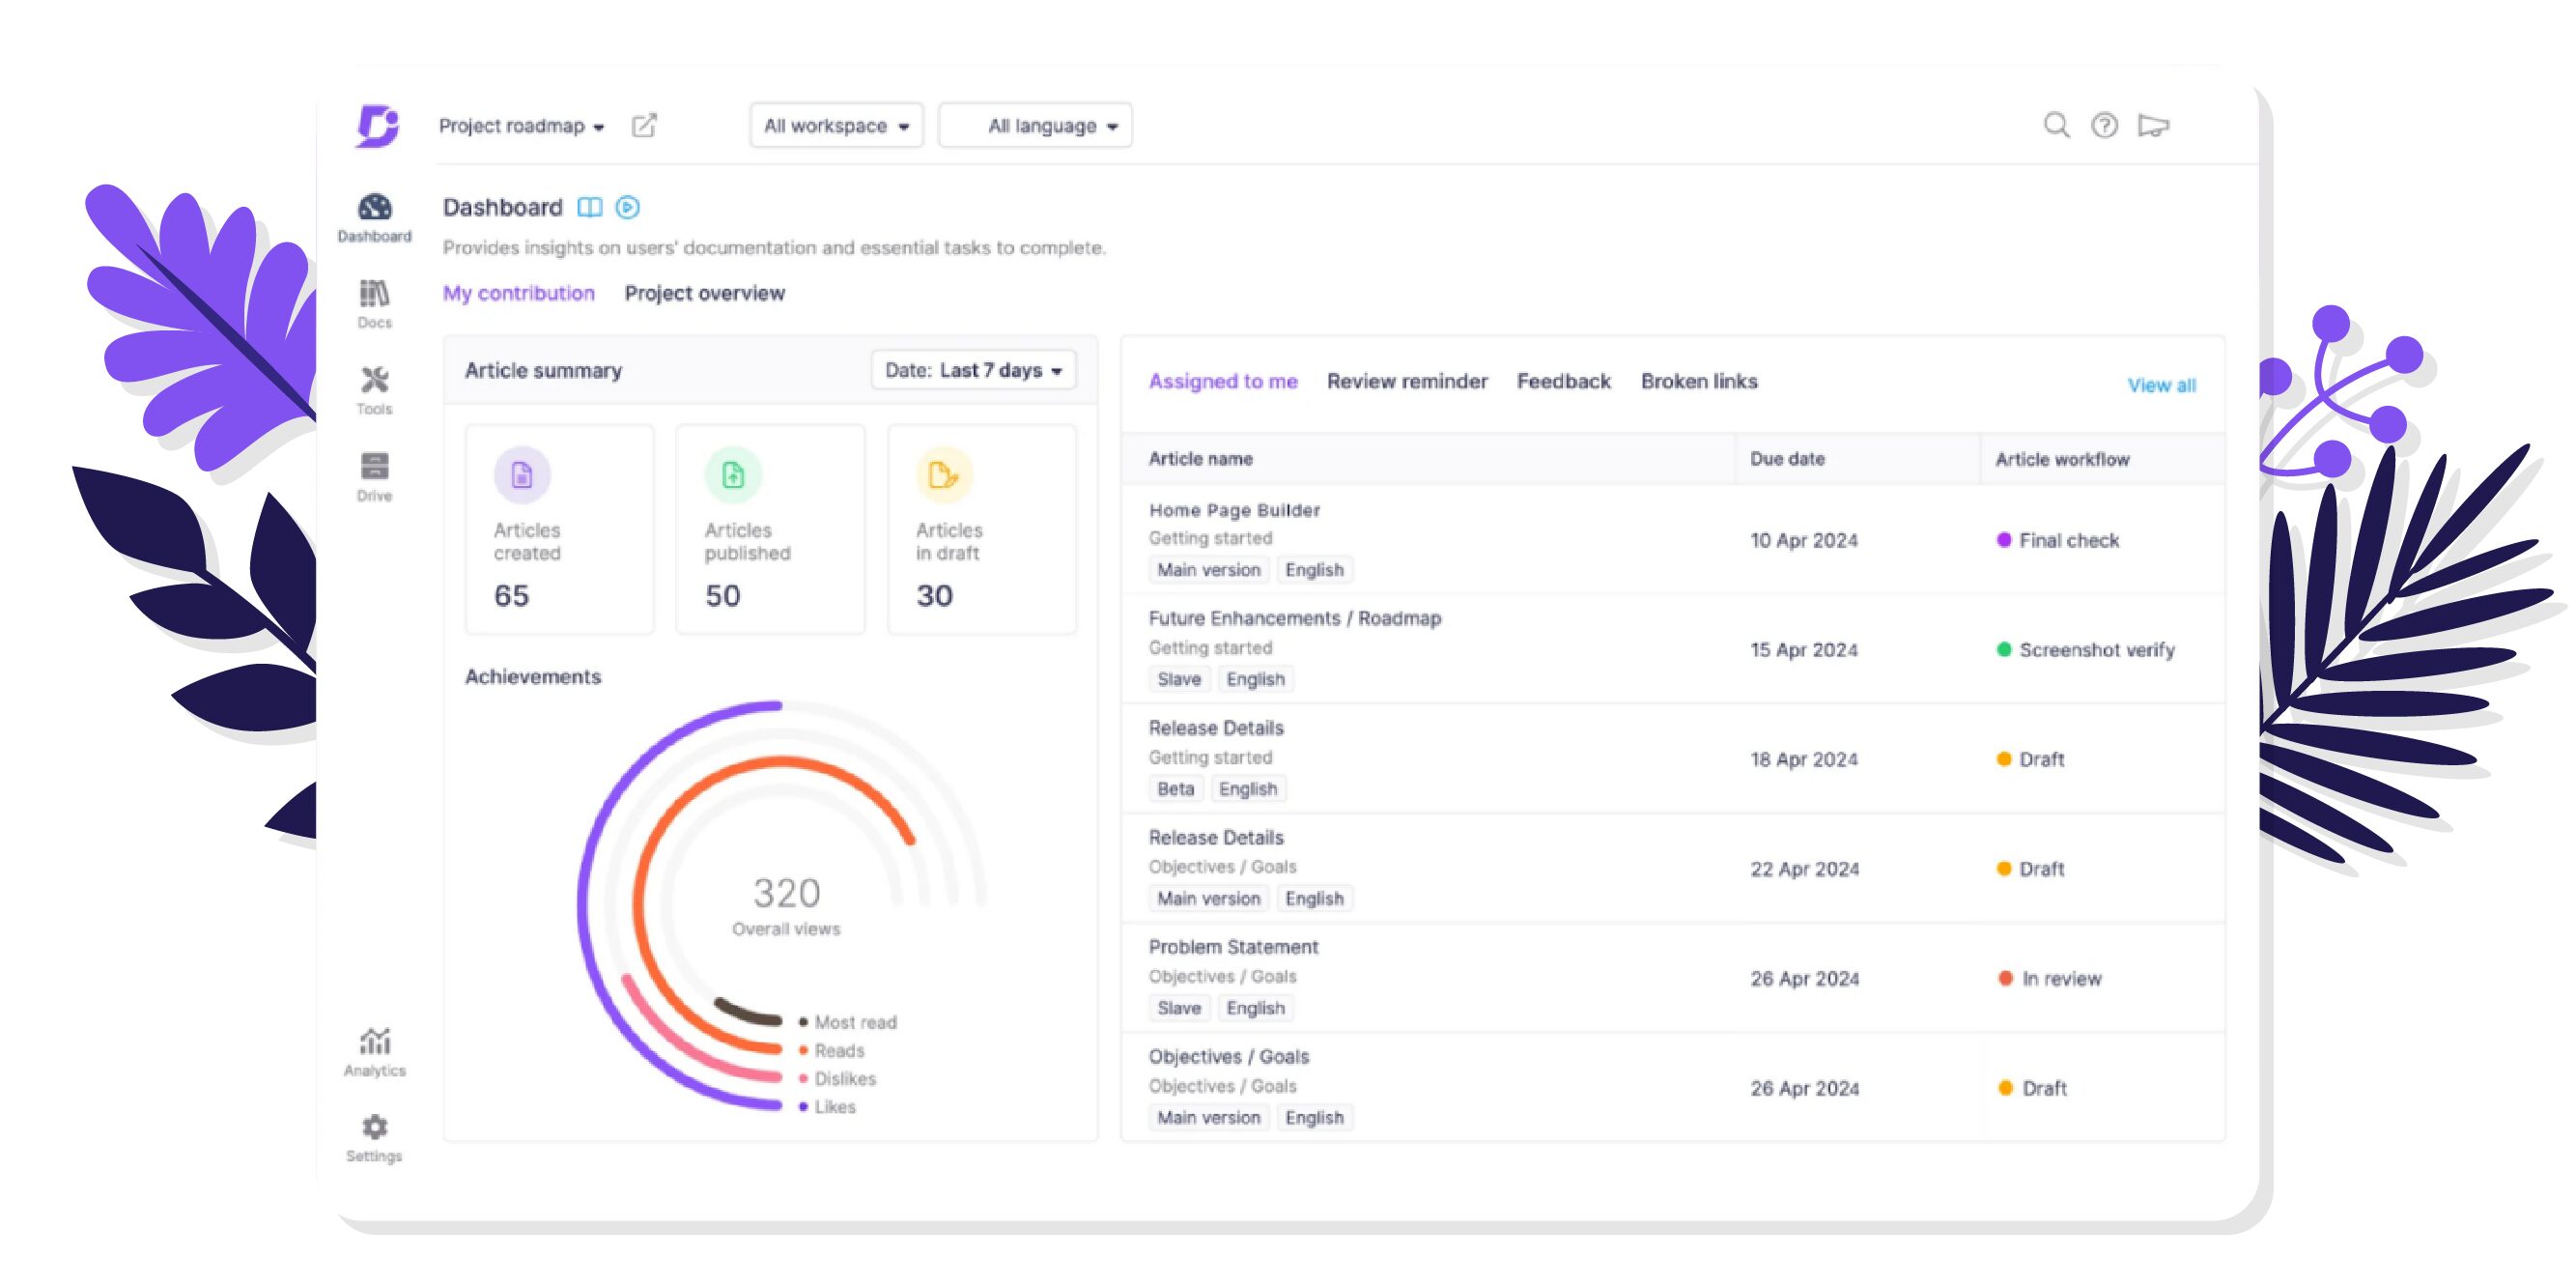Click the Document360 logo icon
Image resolution: width=2576 pixels, height=1286 pixels.
(377, 126)
